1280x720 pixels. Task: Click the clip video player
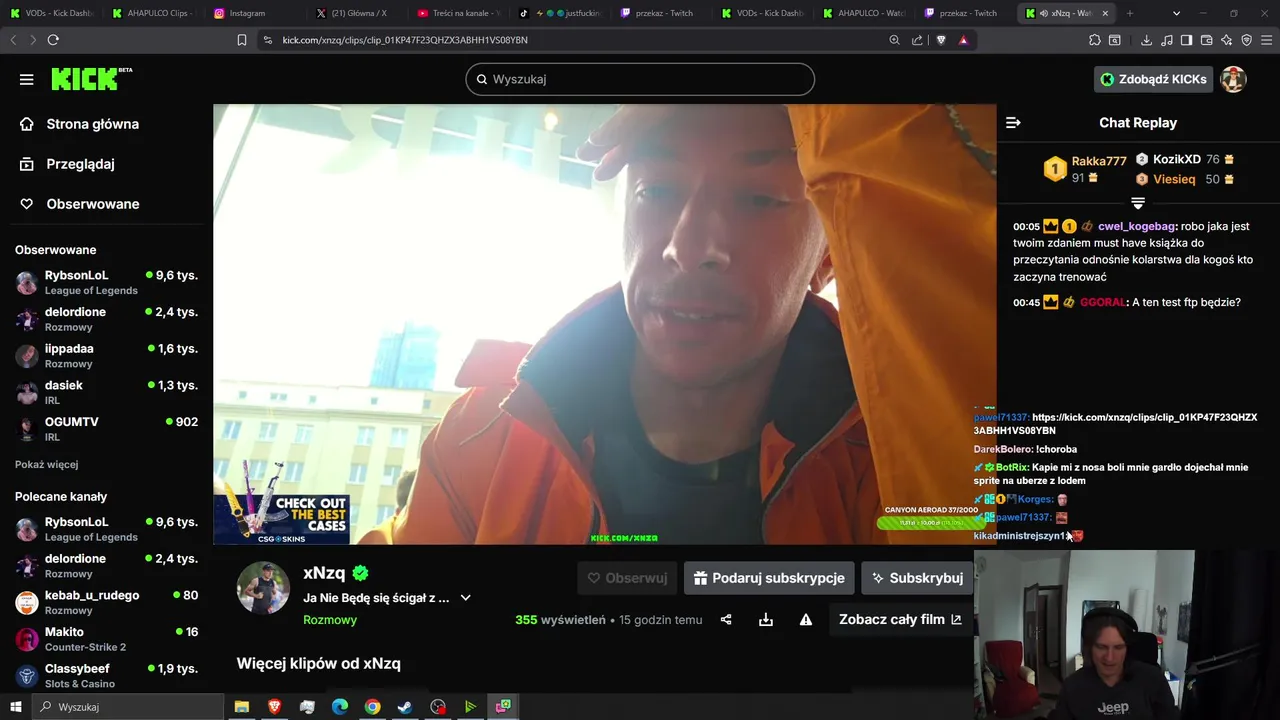coord(605,324)
